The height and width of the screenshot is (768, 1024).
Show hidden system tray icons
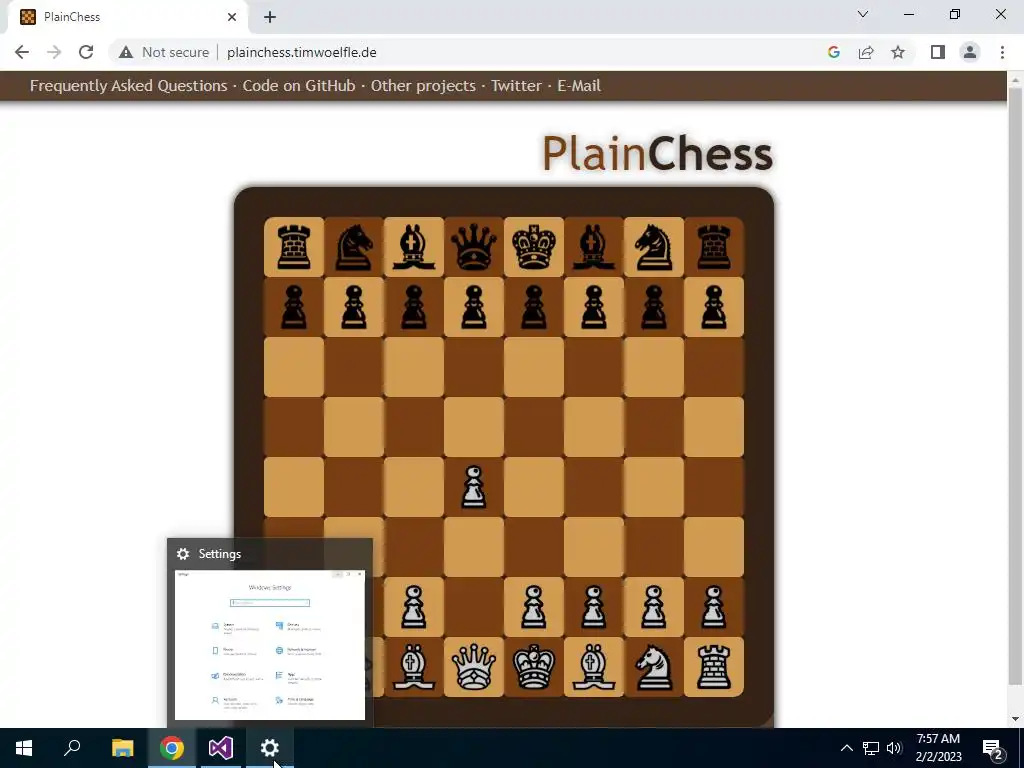click(846, 748)
